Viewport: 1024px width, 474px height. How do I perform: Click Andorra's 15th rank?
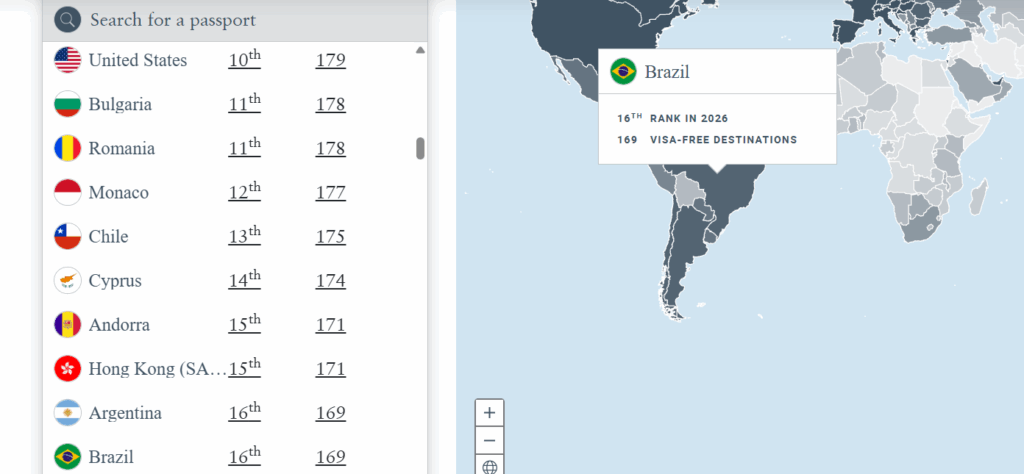tap(244, 324)
